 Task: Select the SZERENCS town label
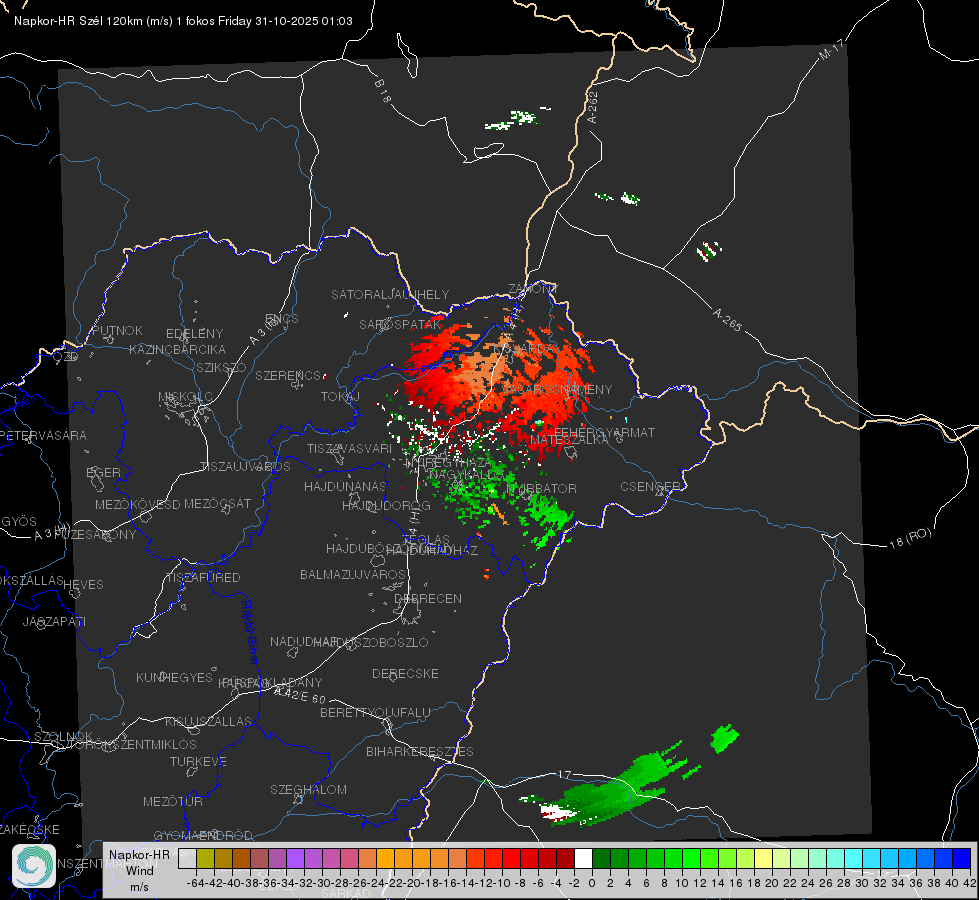(288, 375)
